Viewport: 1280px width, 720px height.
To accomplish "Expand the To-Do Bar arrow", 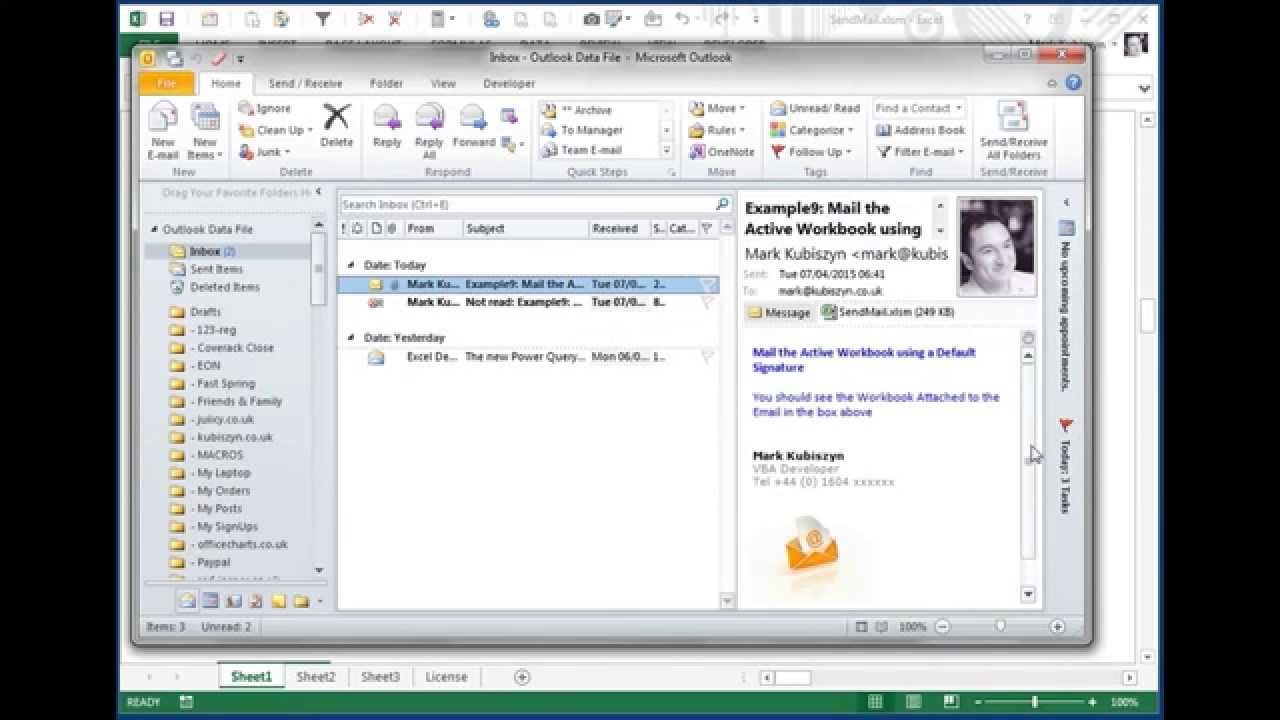I will click(1066, 202).
